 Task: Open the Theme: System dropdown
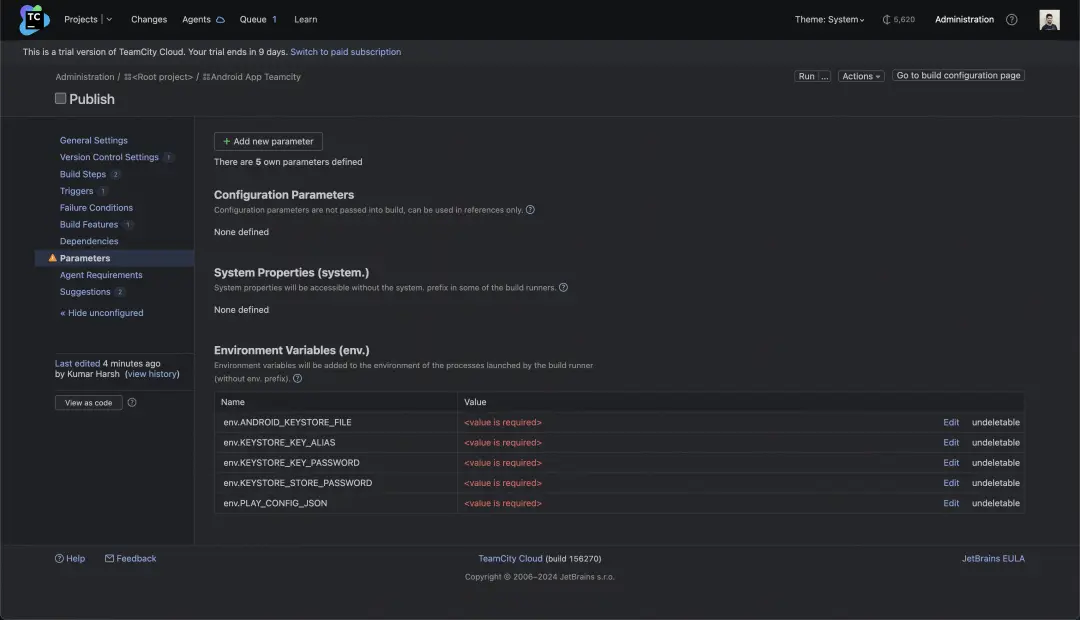tap(830, 20)
